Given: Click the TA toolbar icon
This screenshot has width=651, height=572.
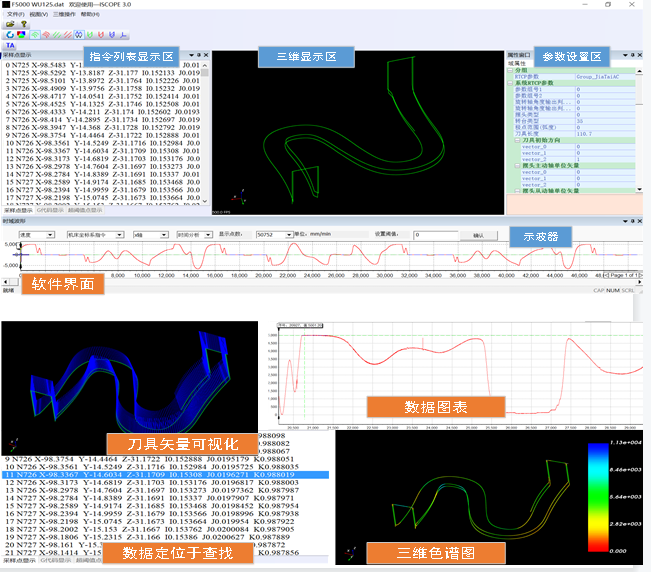Looking at the screenshot, I should point(10,45).
